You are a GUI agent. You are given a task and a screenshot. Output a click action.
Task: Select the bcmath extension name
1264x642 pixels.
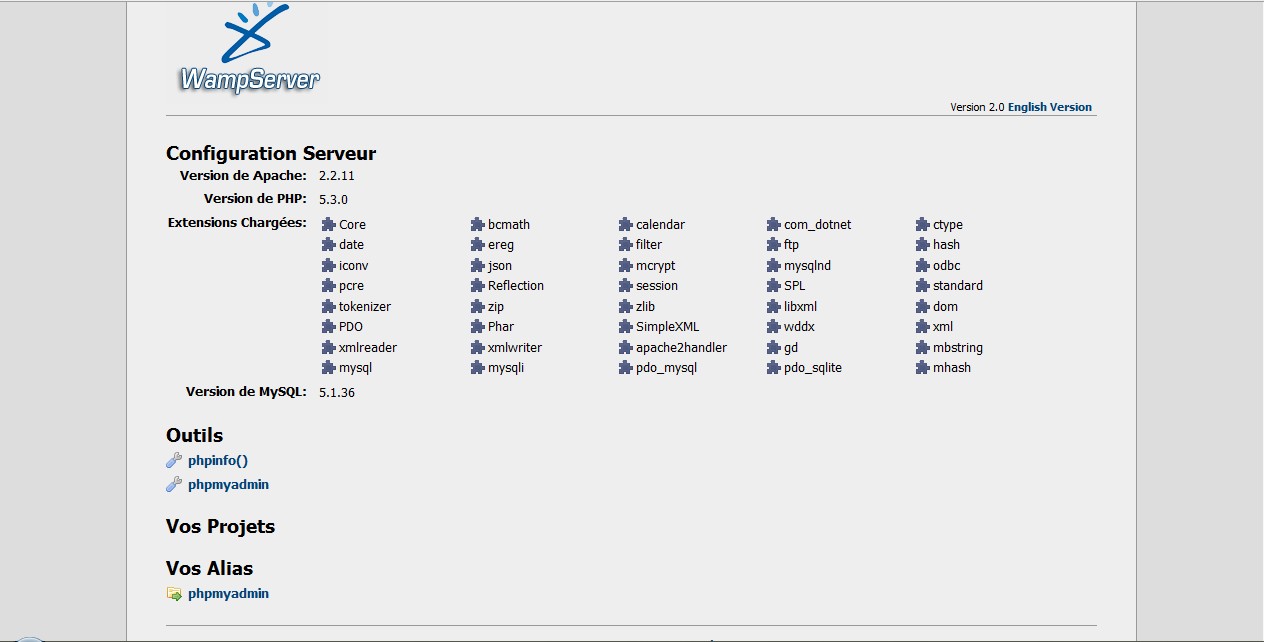509,225
